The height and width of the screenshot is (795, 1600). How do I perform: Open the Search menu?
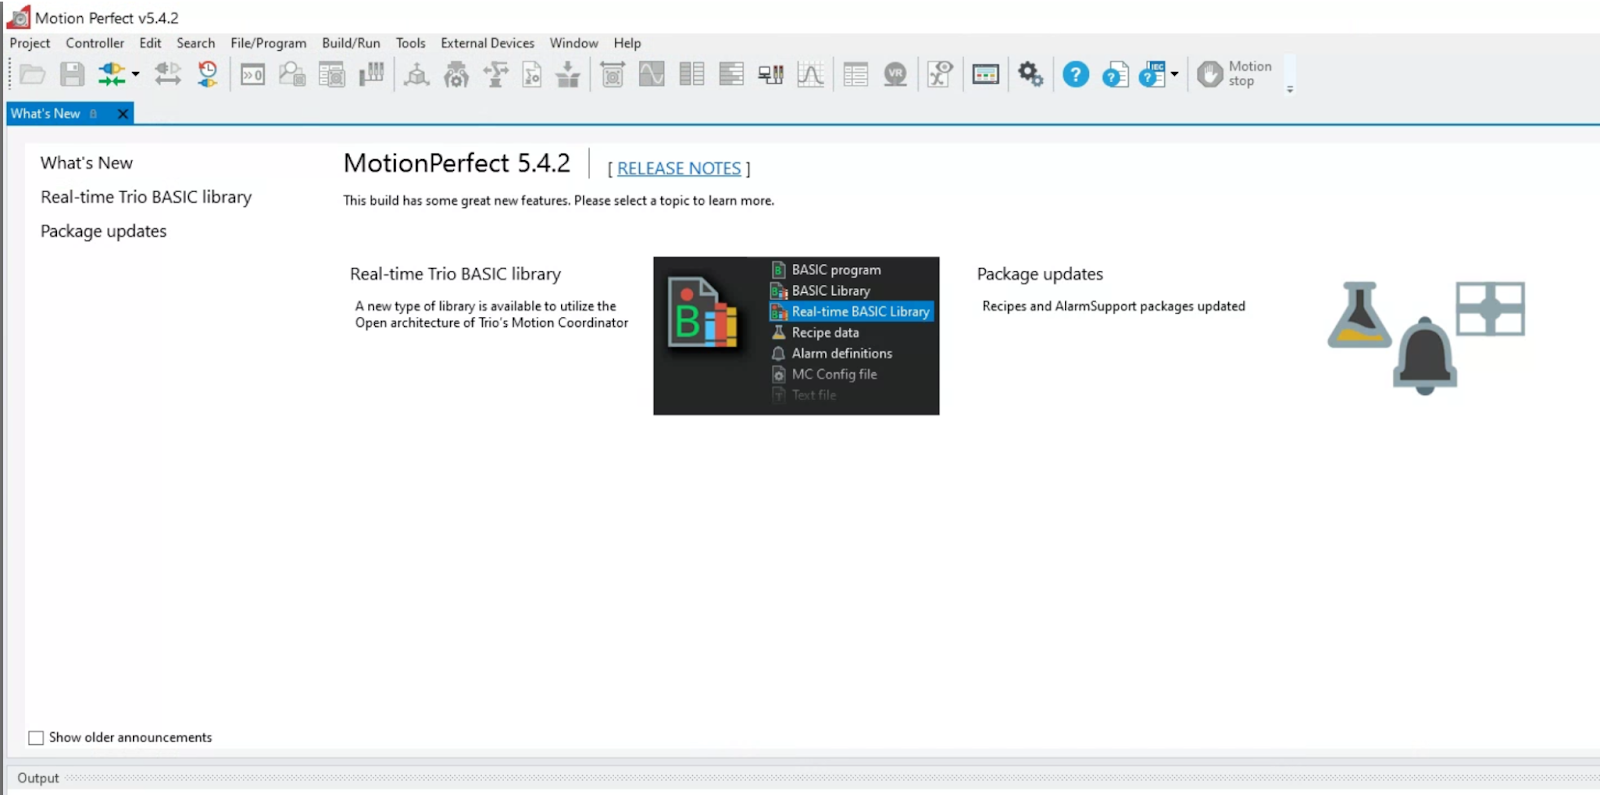(x=196, y=43)
